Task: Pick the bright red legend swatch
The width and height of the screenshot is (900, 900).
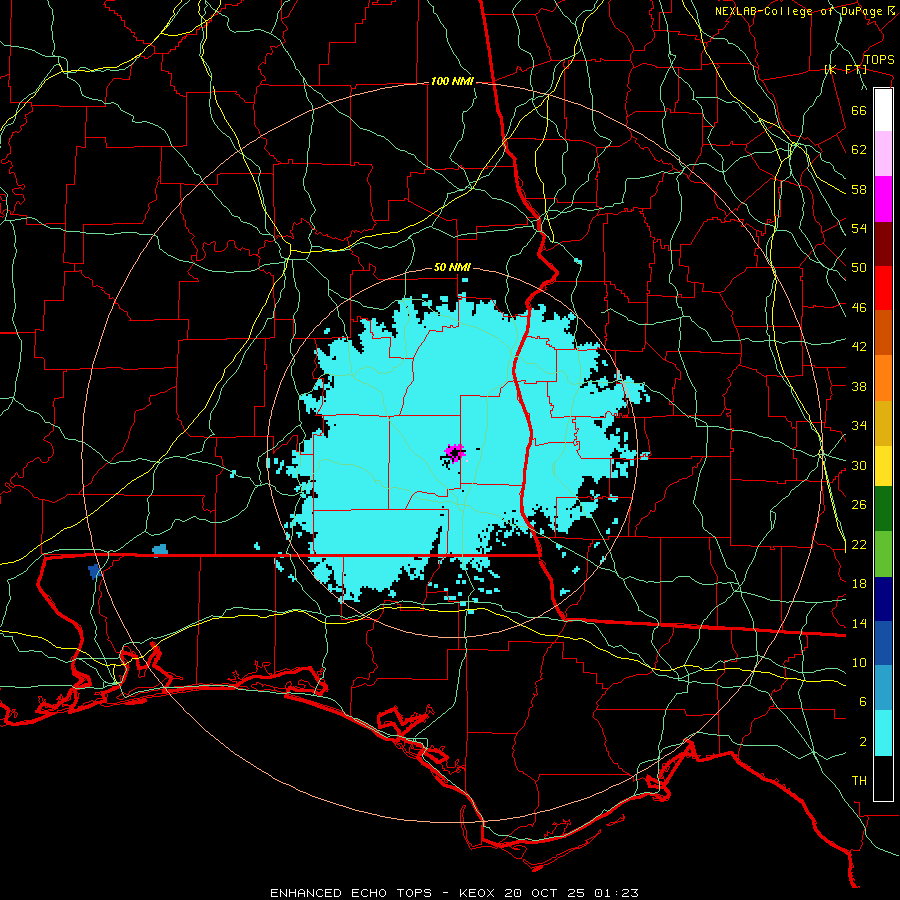Action: pyautogui.click(x=883, y=288)
